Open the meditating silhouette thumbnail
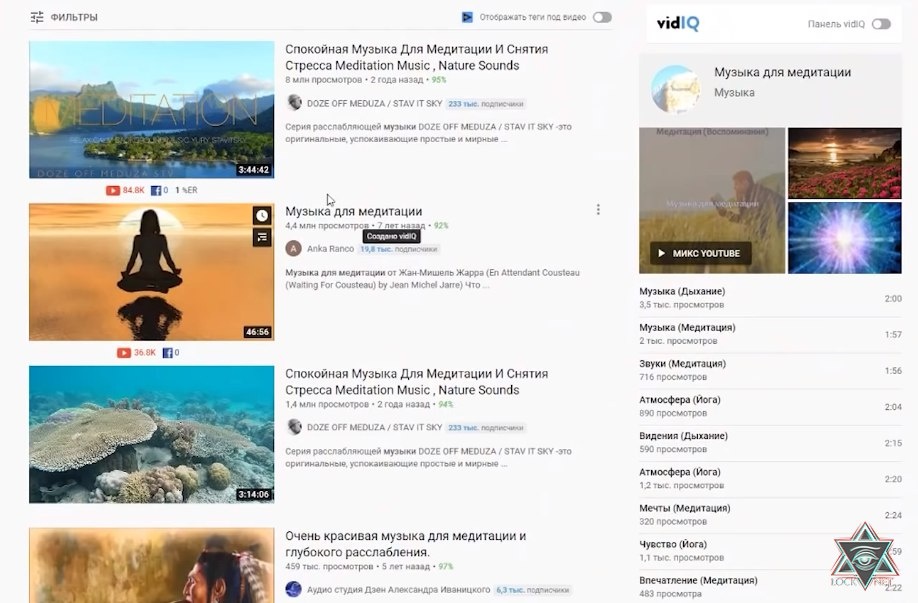The height and width of the screenshot is (603, 918). (152, 272)
